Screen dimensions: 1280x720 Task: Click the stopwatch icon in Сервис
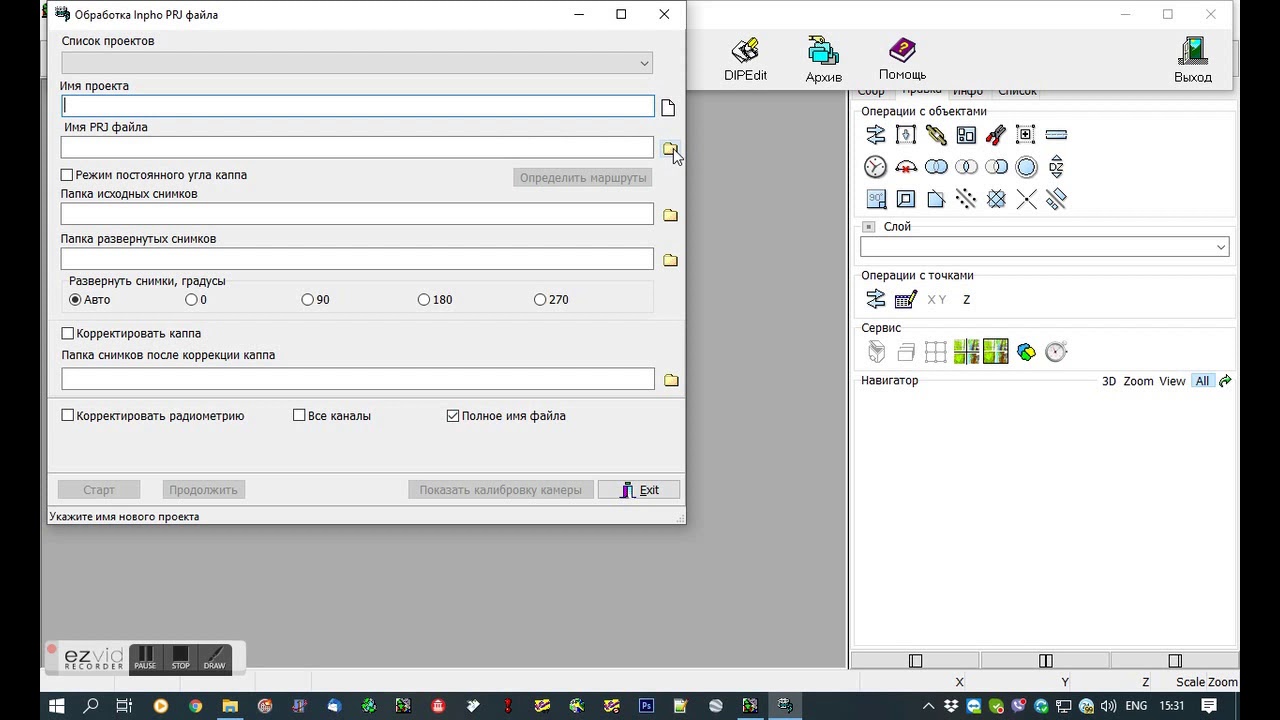pyautogui.click(x=1056, y=351)
